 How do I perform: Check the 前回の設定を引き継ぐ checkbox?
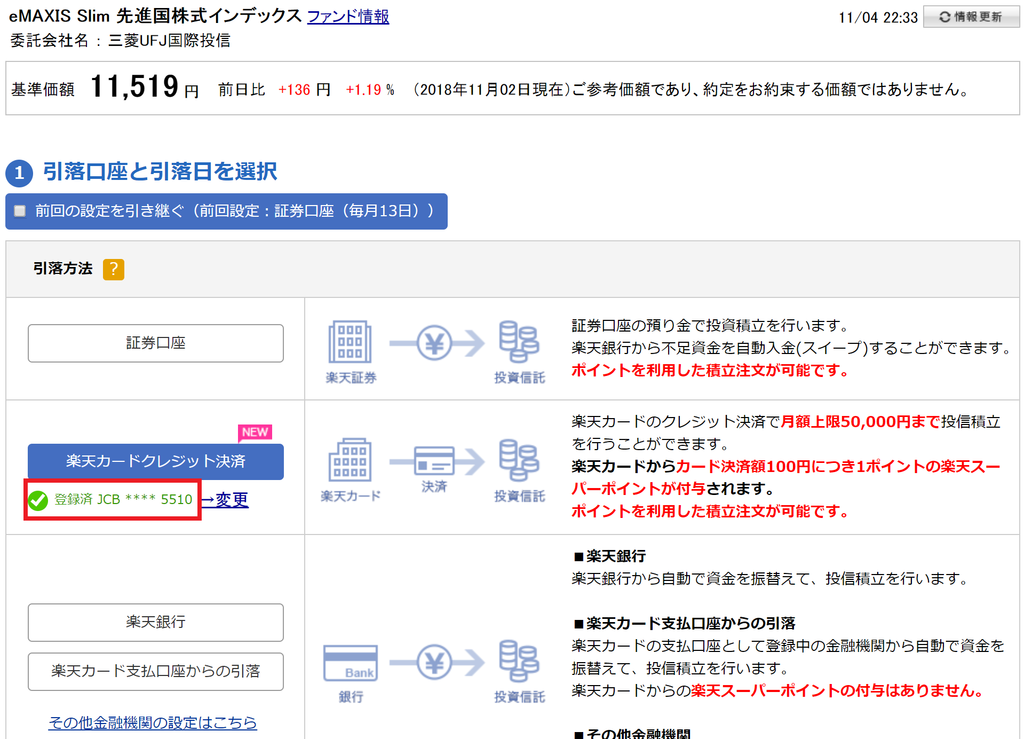(x=20, y=211)
